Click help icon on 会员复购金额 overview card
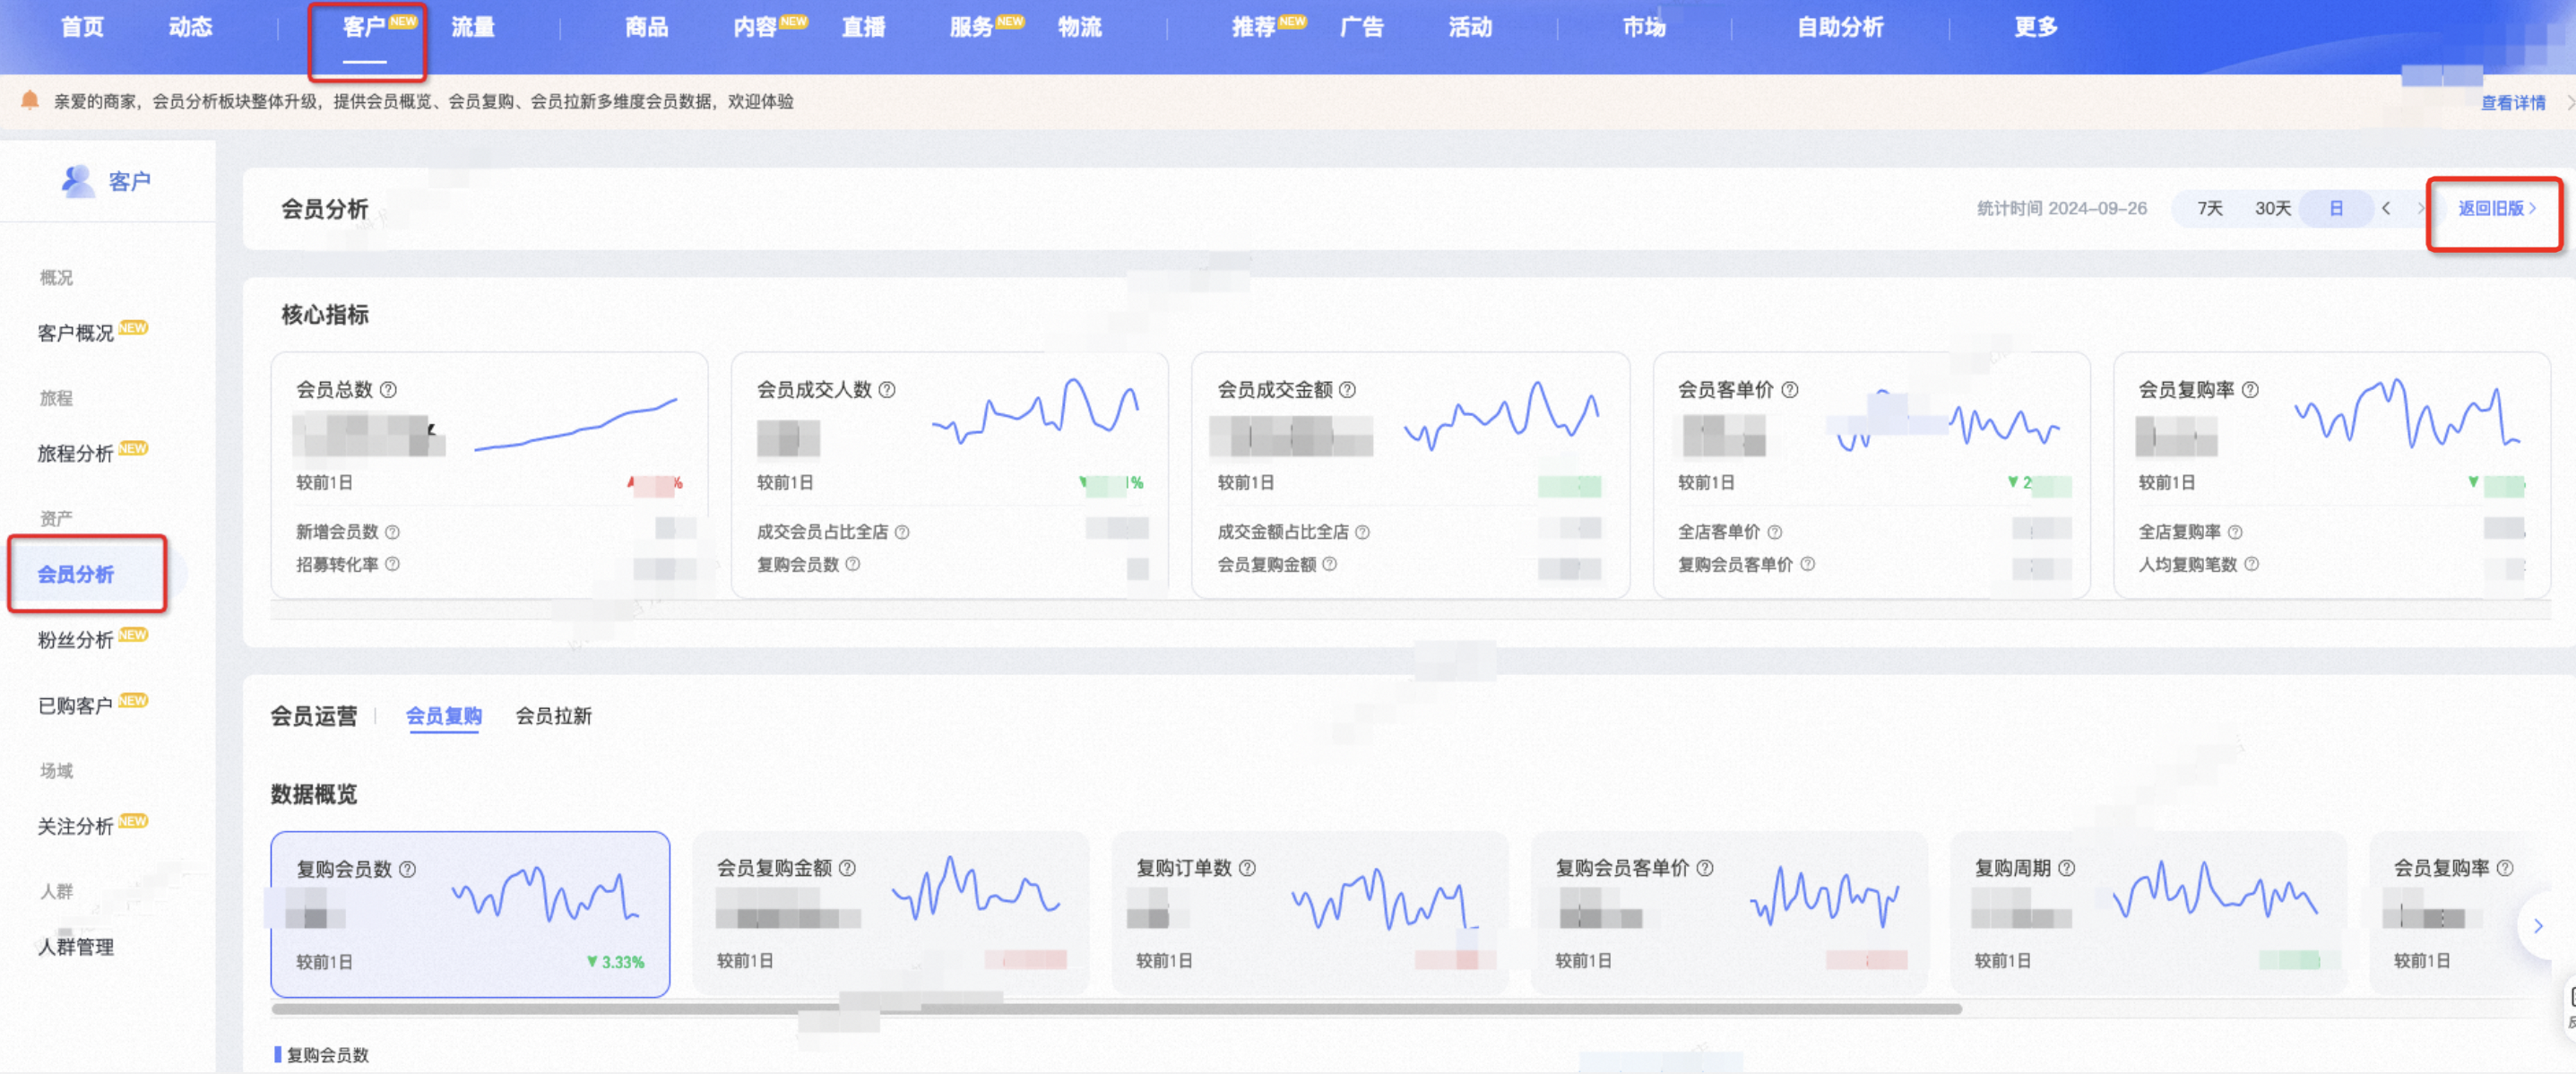This screenshot has width=2576, height=1074. pyautogui.click(x=847, y=868)
